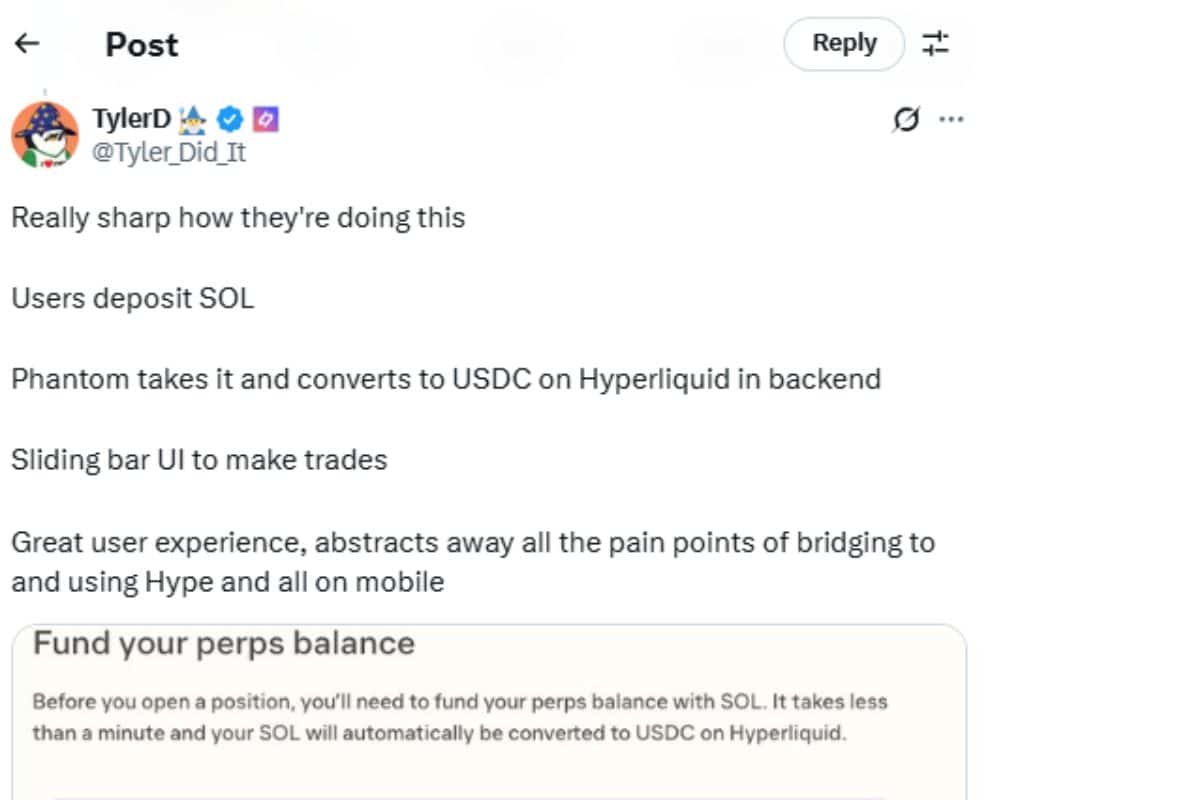Viewport: 1200px width, 800px height.
Task: Click the line about Phantom converting to USDC
Action: coord(446,380)
